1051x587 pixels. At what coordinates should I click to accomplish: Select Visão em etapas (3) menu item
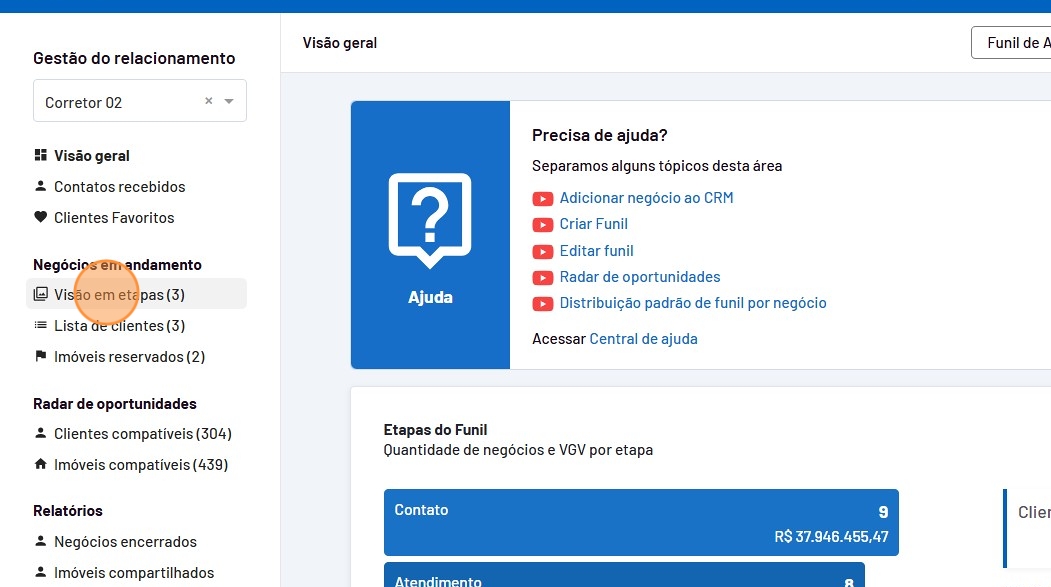[x=119, y=295]
